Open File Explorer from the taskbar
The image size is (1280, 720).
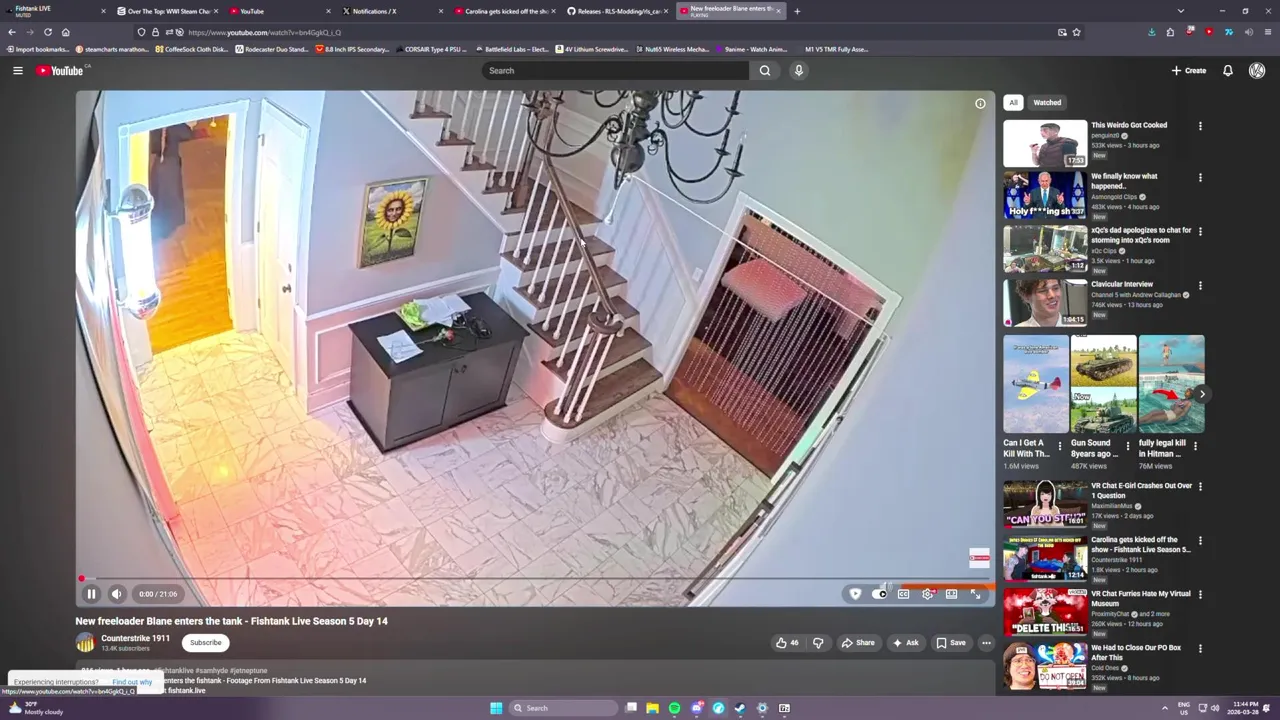pyautogui.click(x=652, y=708)
